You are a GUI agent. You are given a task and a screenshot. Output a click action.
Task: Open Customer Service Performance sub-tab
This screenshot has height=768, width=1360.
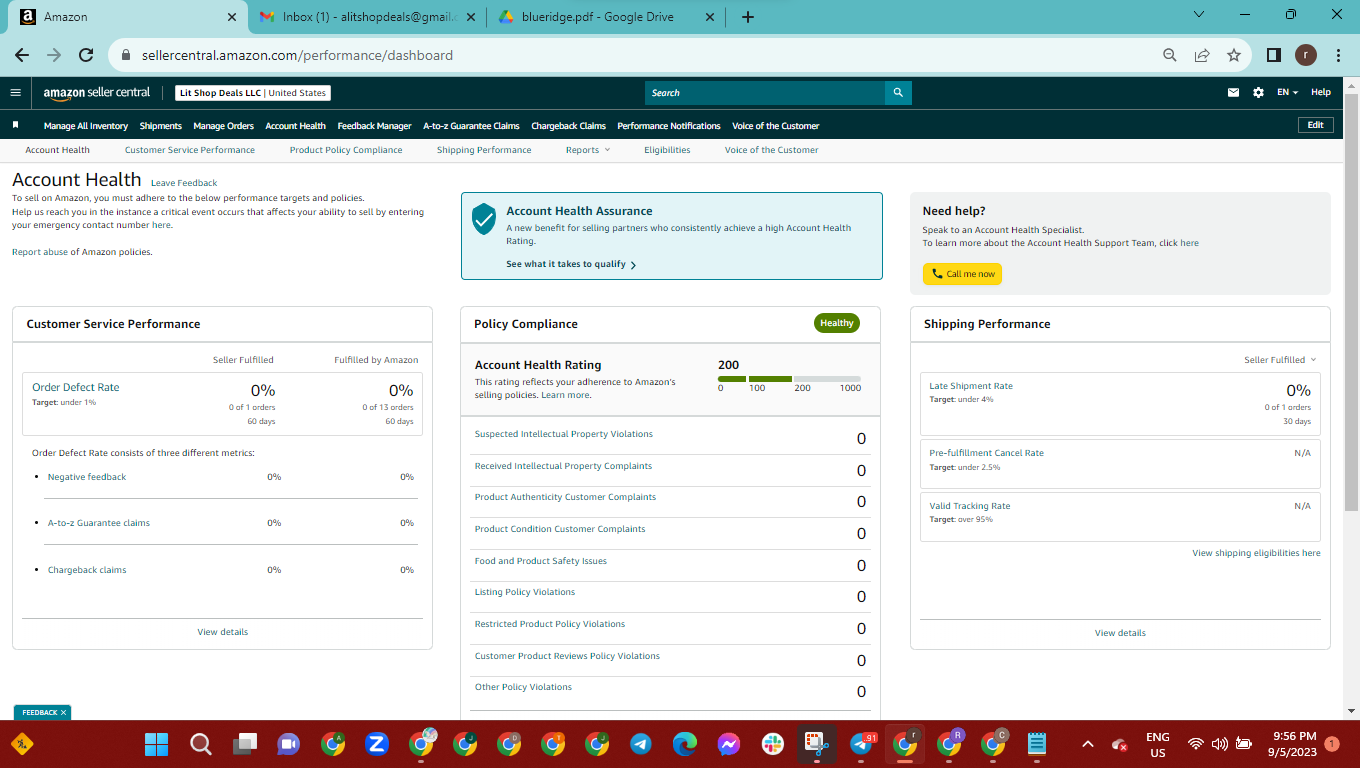(190, 150)
